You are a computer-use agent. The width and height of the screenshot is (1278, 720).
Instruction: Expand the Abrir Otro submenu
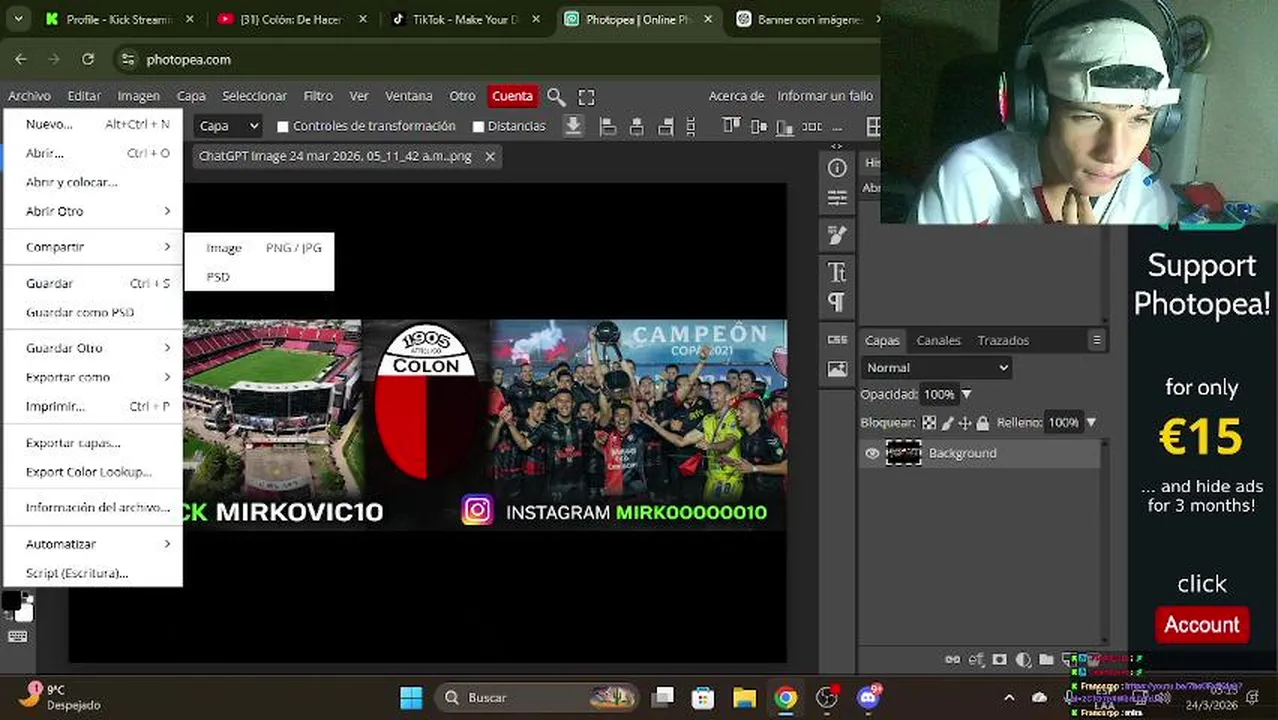[93, 211]
